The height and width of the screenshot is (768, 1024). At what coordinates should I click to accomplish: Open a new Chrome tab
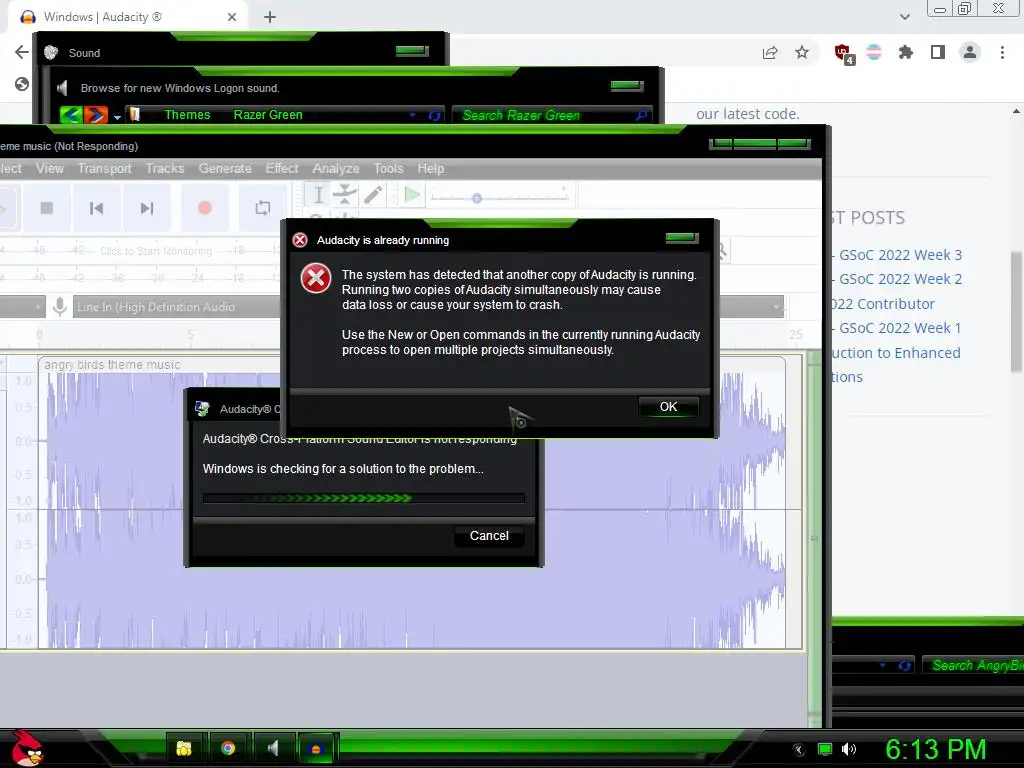pos(270,17)
